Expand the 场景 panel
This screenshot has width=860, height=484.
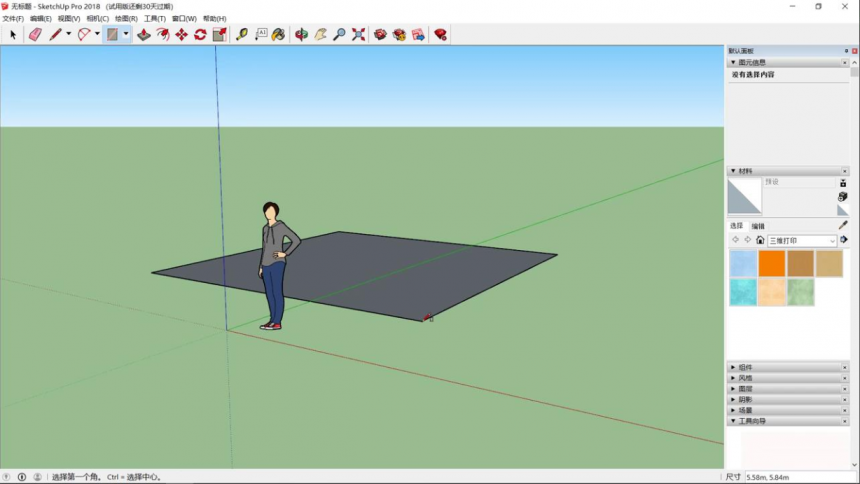click(x=733, y=410)
